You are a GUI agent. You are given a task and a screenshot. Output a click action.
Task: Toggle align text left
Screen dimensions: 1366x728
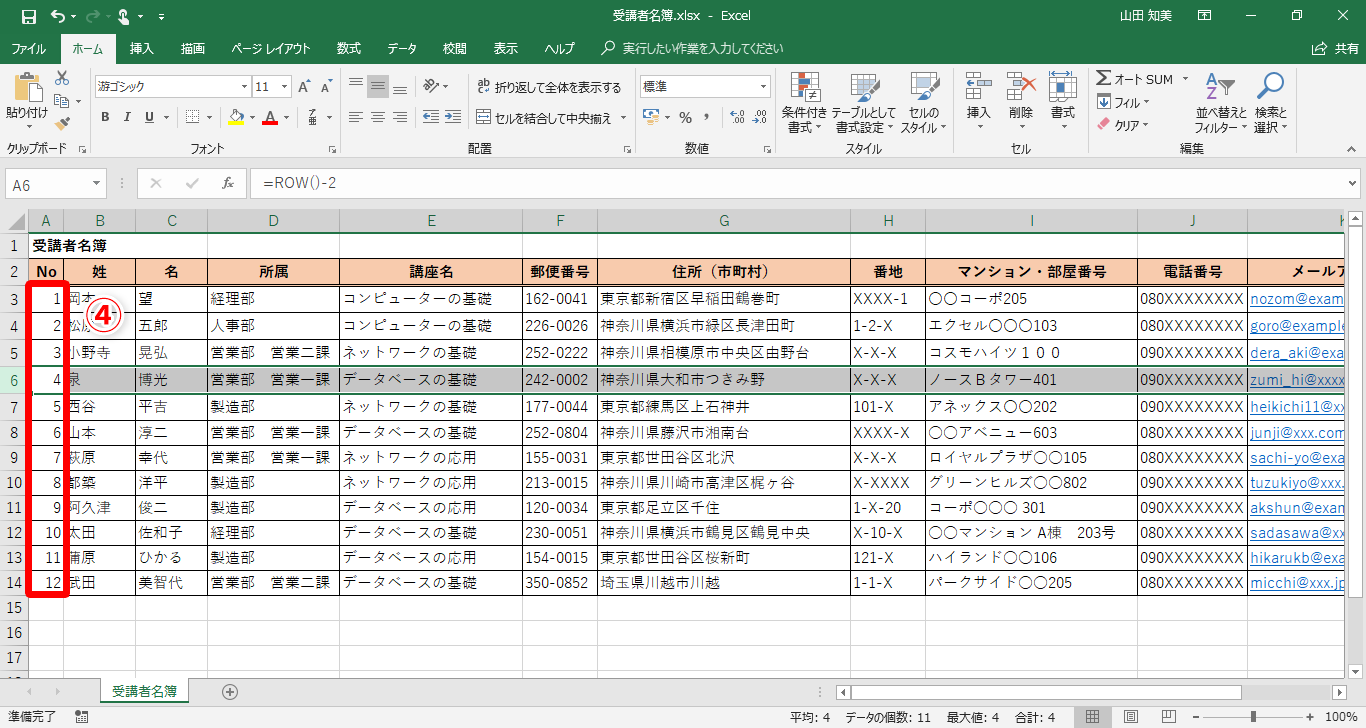[356, 117]
